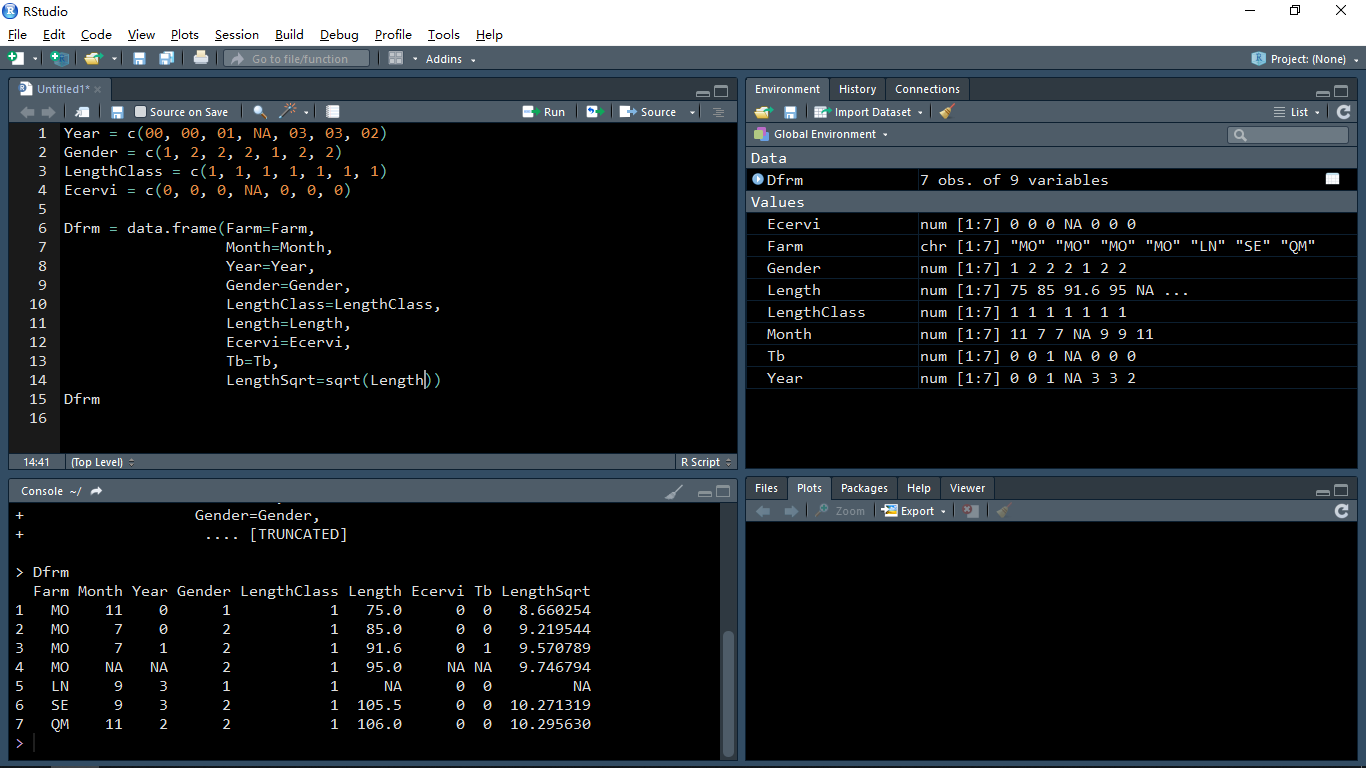Click Remove current plot icon
Image resolution: width=1366 pixels, height=768 pixels.
pyautogui.click(x=971, y=511)
